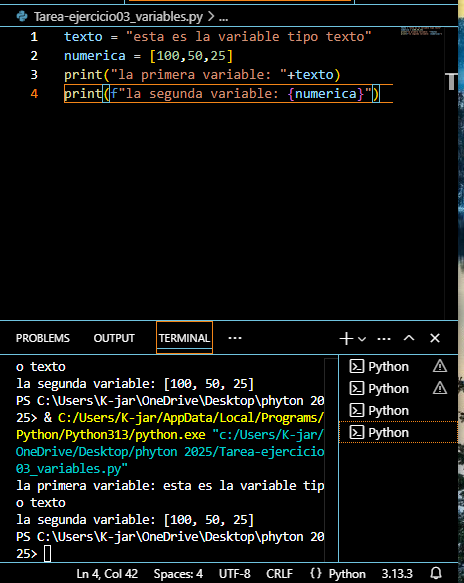Select Python interpreter 3.13.3
The image size is (464, 583).
[x=397, y=574]
